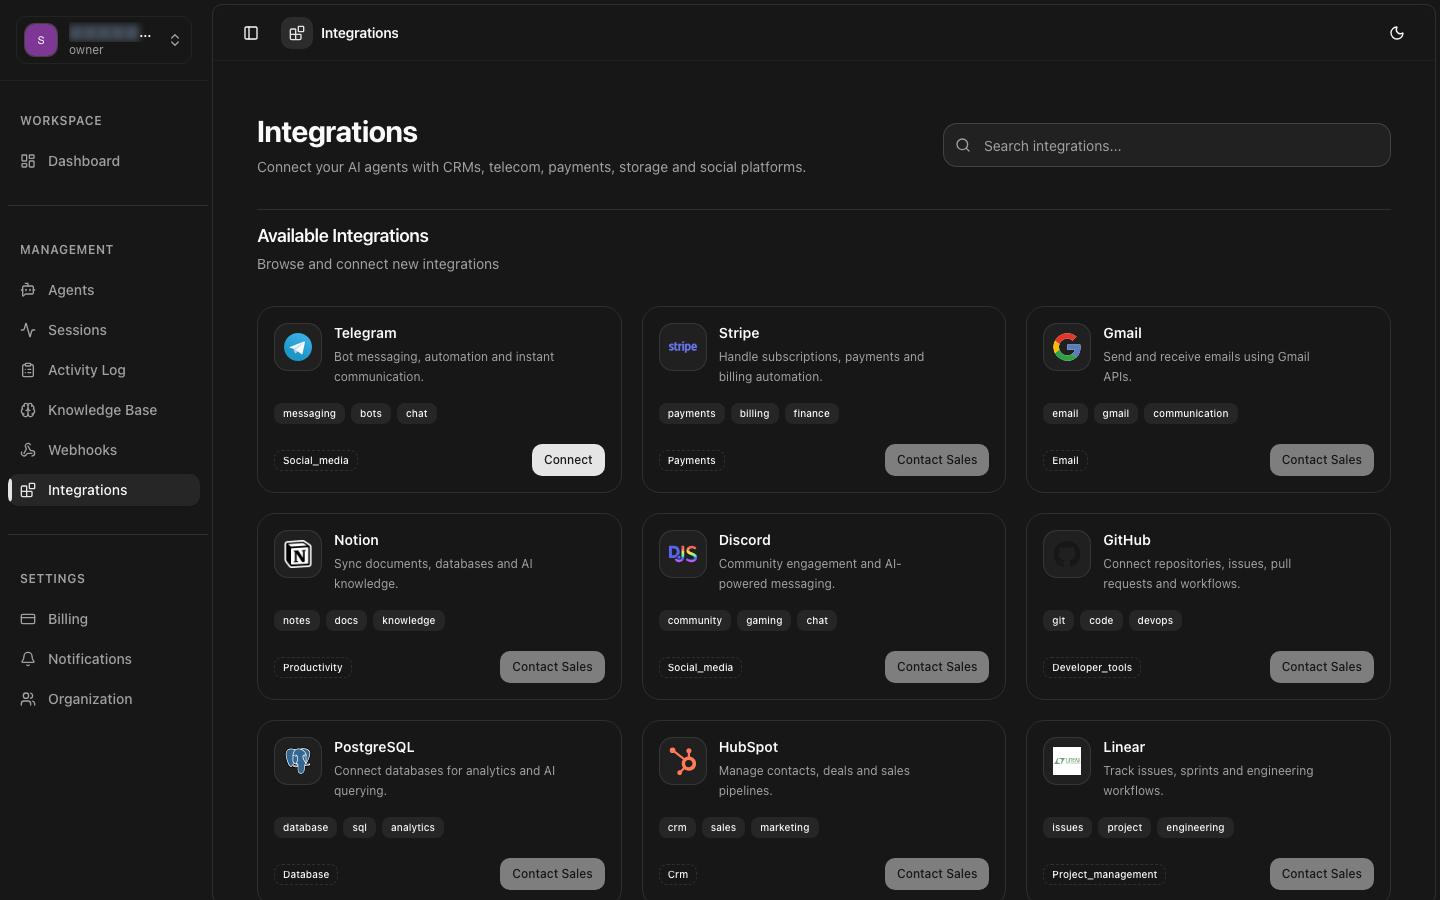Click the Activity Log clipboard icon
This screenshot has width=1440, height=900.
[x=28, y=370]
